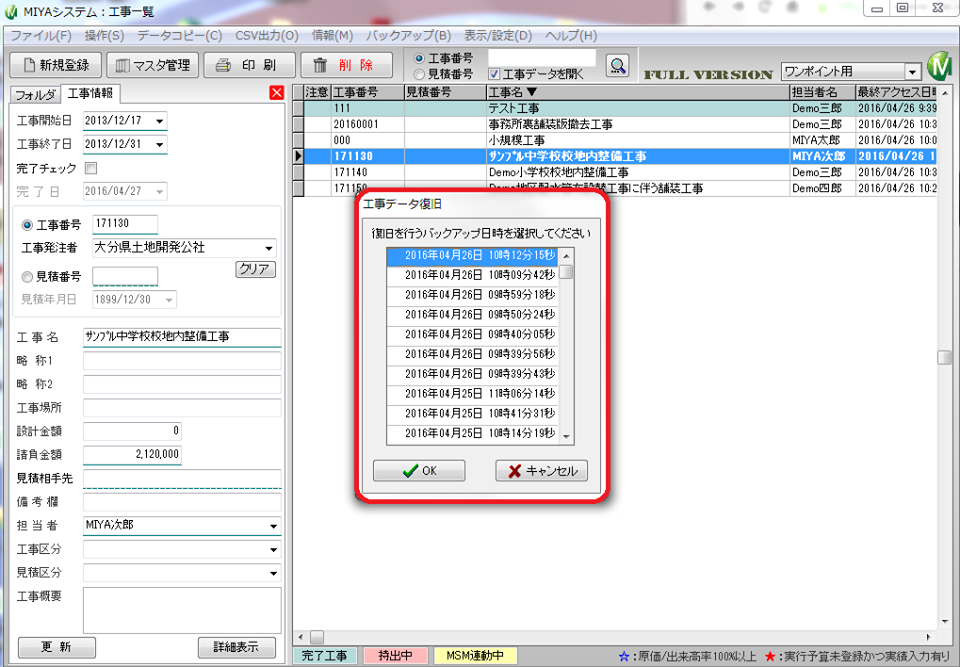Viewport: 960px width, 667px height.
Task: Select backup 2016年04月26日 09時59分18秒
Action: click(472, 295)
